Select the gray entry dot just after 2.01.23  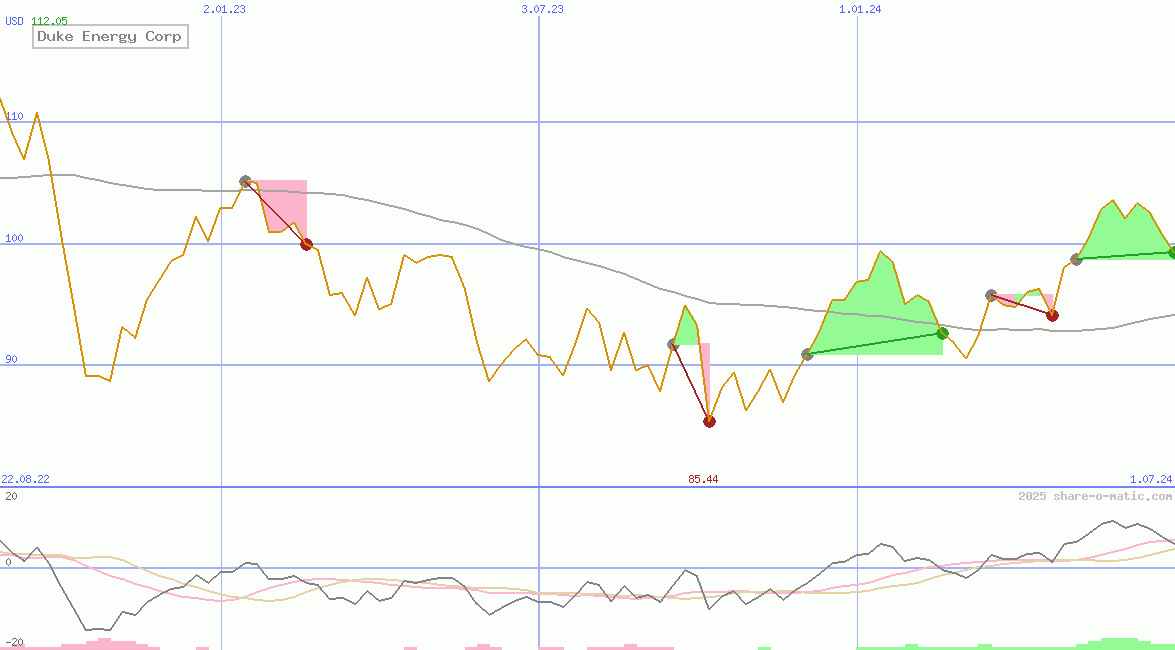(245, 181)
